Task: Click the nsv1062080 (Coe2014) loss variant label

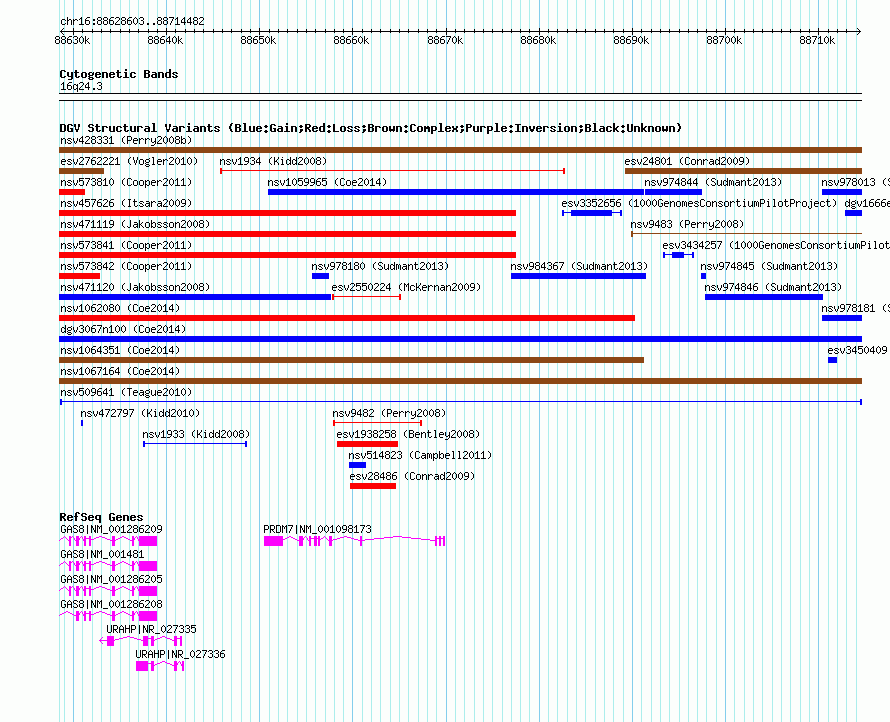Action: point(120,308)
